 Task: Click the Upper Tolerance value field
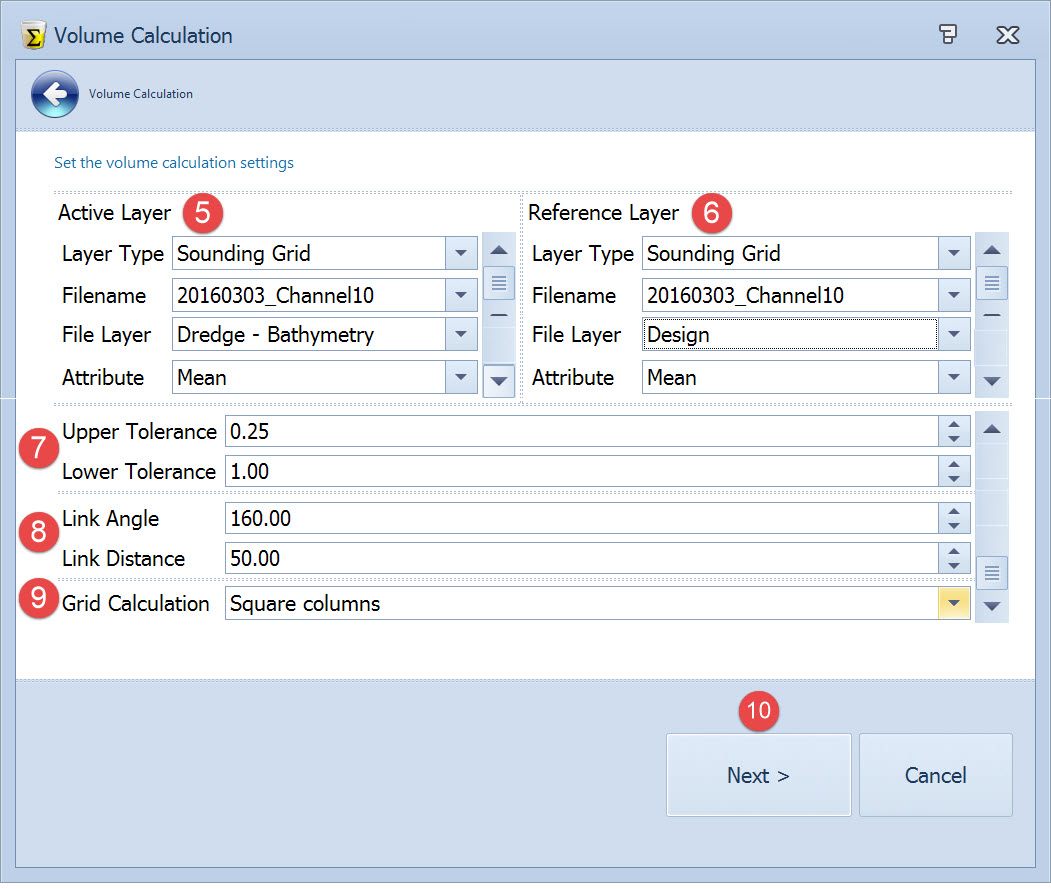click(x=580, y=432)
